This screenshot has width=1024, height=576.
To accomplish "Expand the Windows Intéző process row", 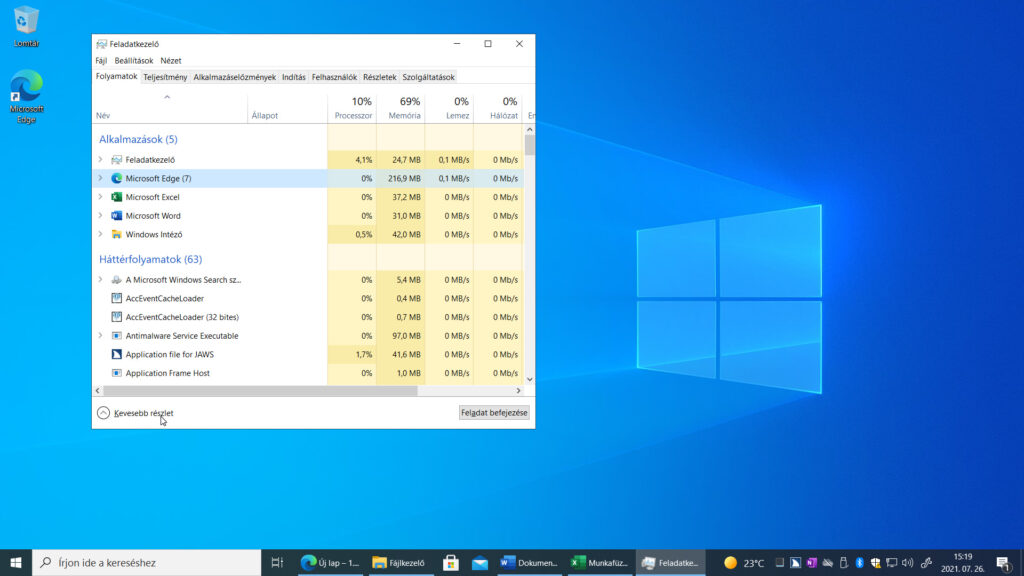I will tap(101, 234).
